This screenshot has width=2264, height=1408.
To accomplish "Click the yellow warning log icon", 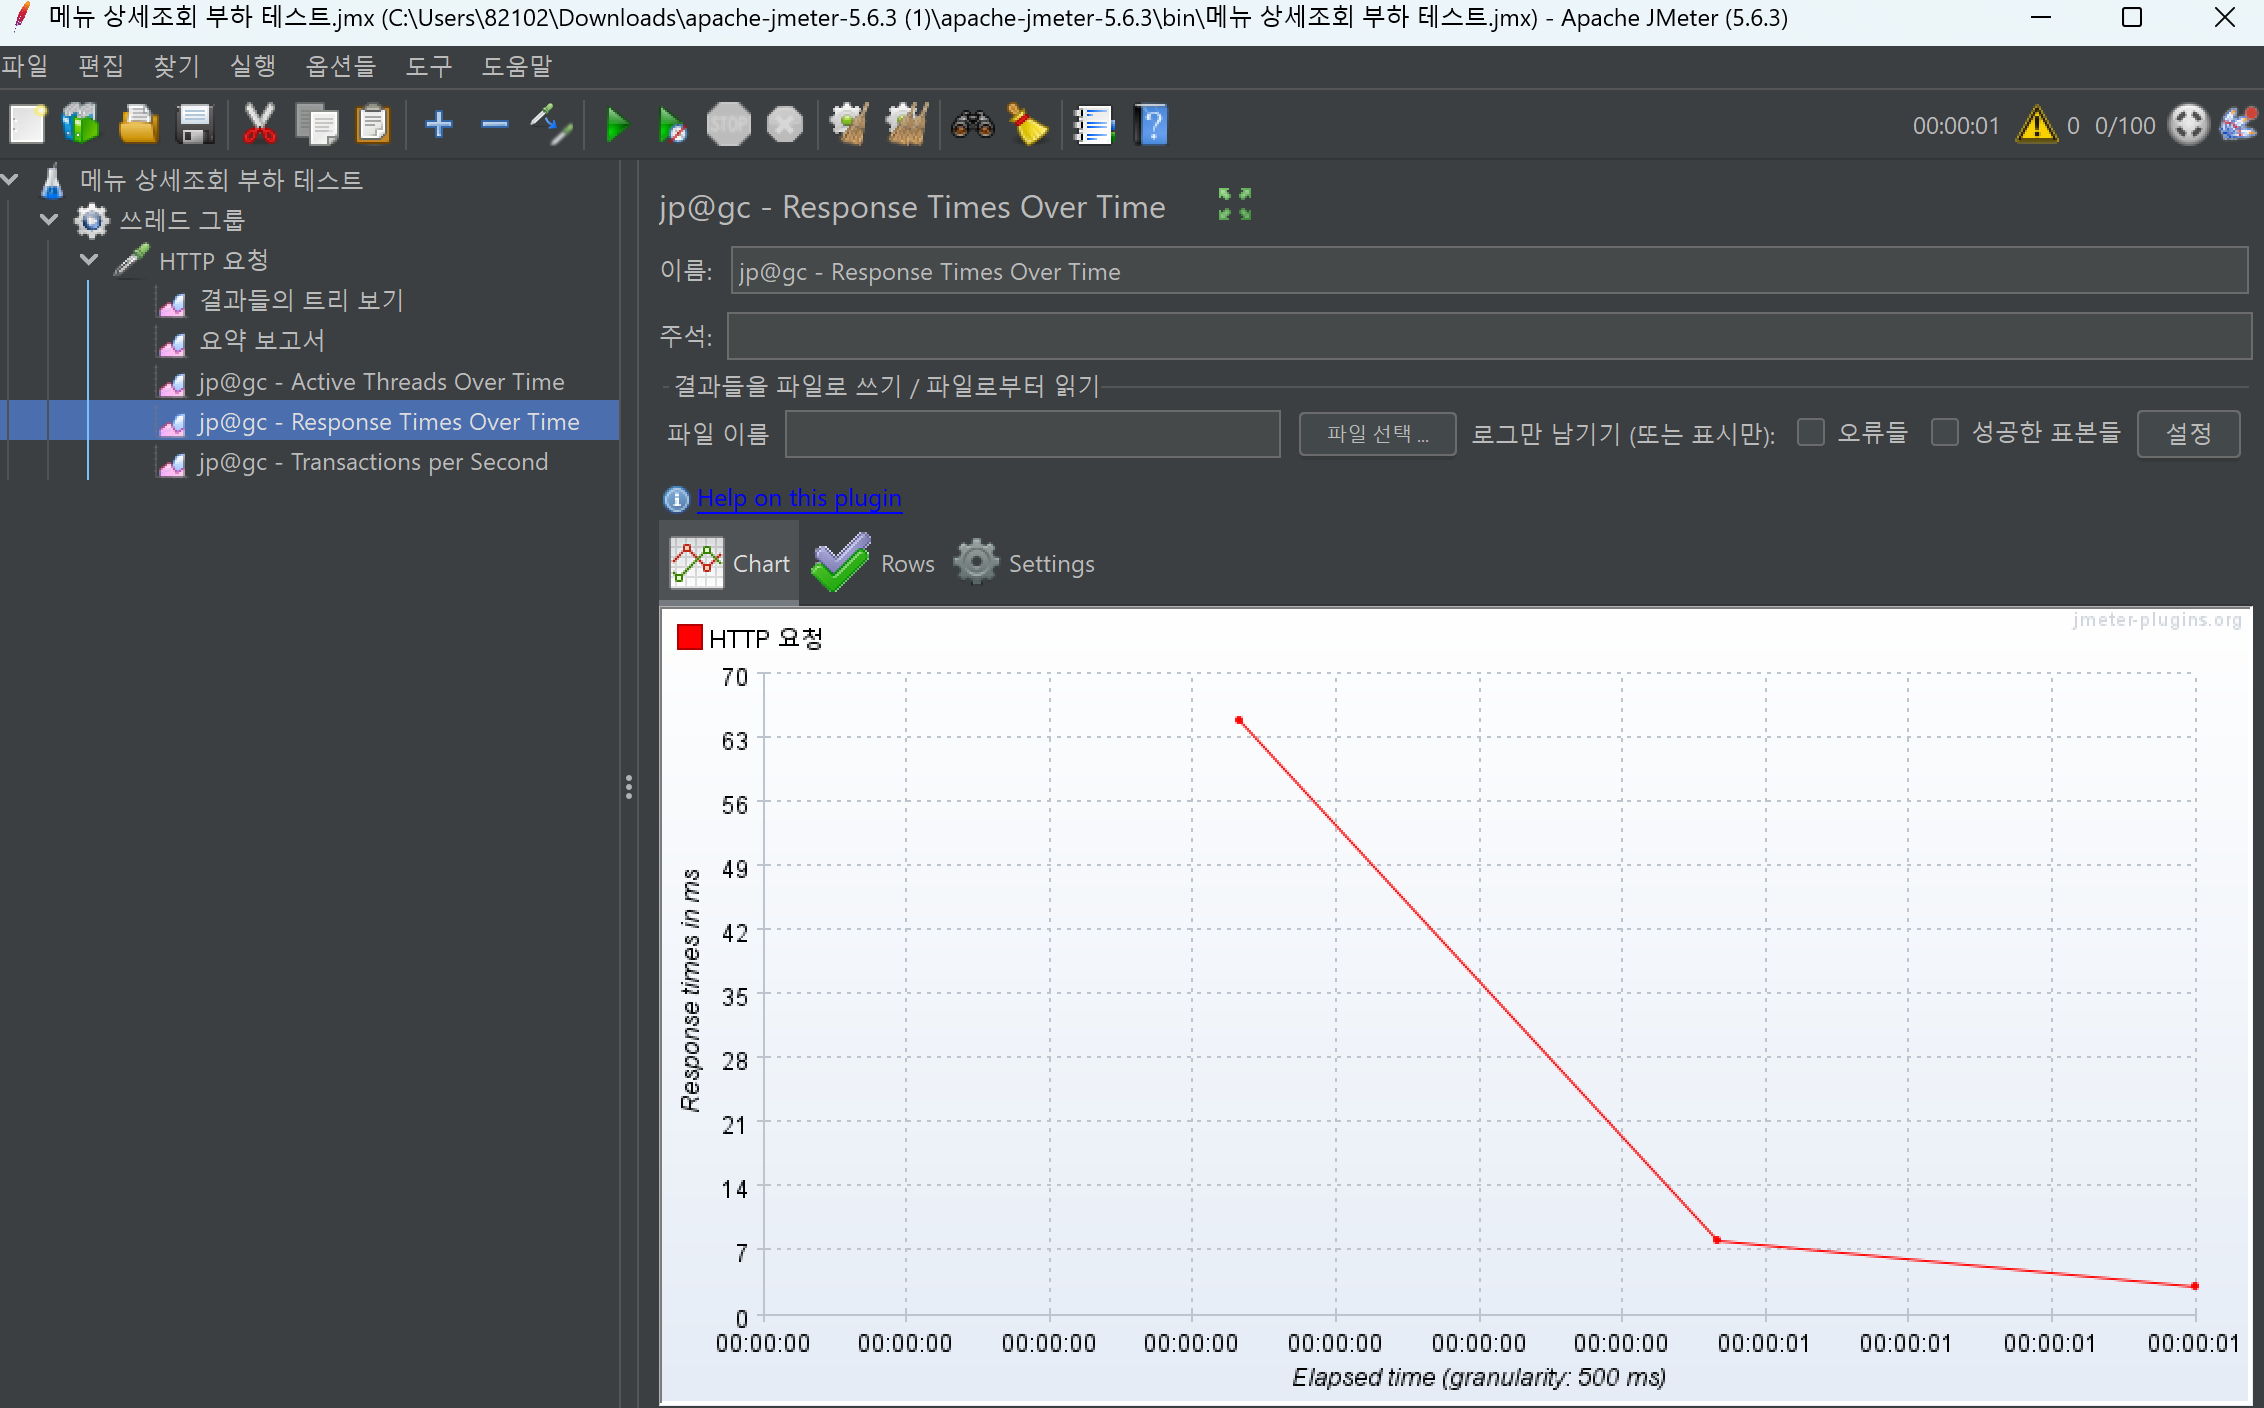I will point(2036,125).
